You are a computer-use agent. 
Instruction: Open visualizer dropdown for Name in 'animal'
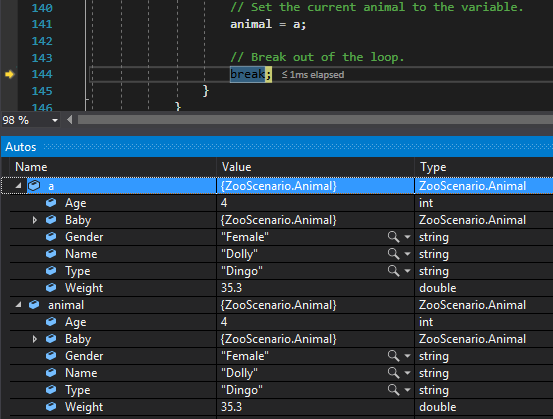(x=407, y=372)
